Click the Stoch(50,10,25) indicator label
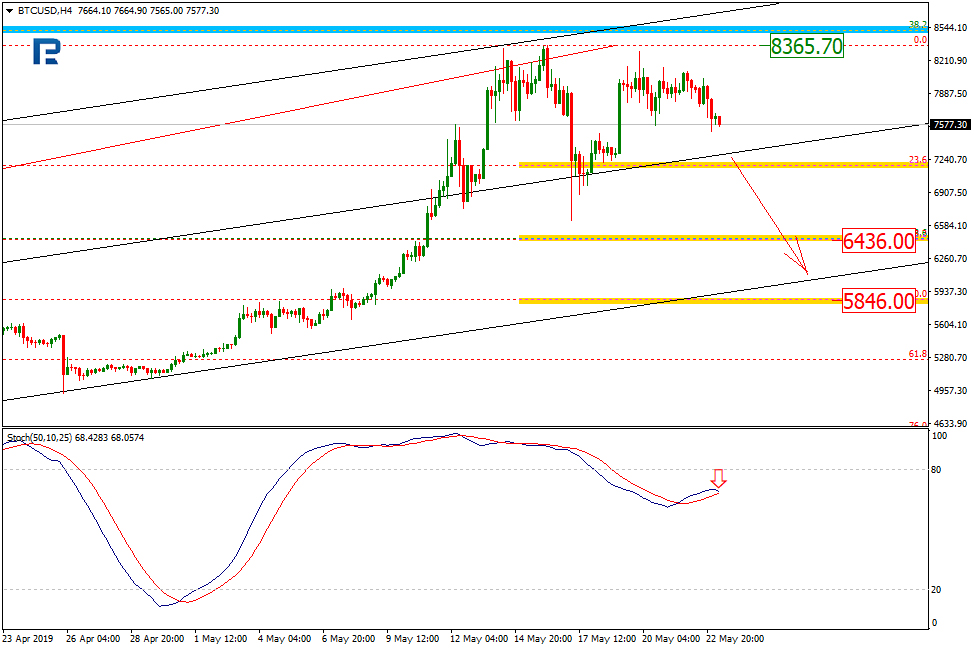974x650 pixels. 40,437
